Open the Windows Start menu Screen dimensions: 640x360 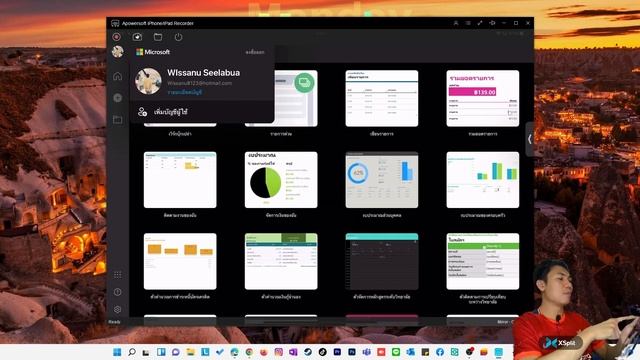(117, 352)
